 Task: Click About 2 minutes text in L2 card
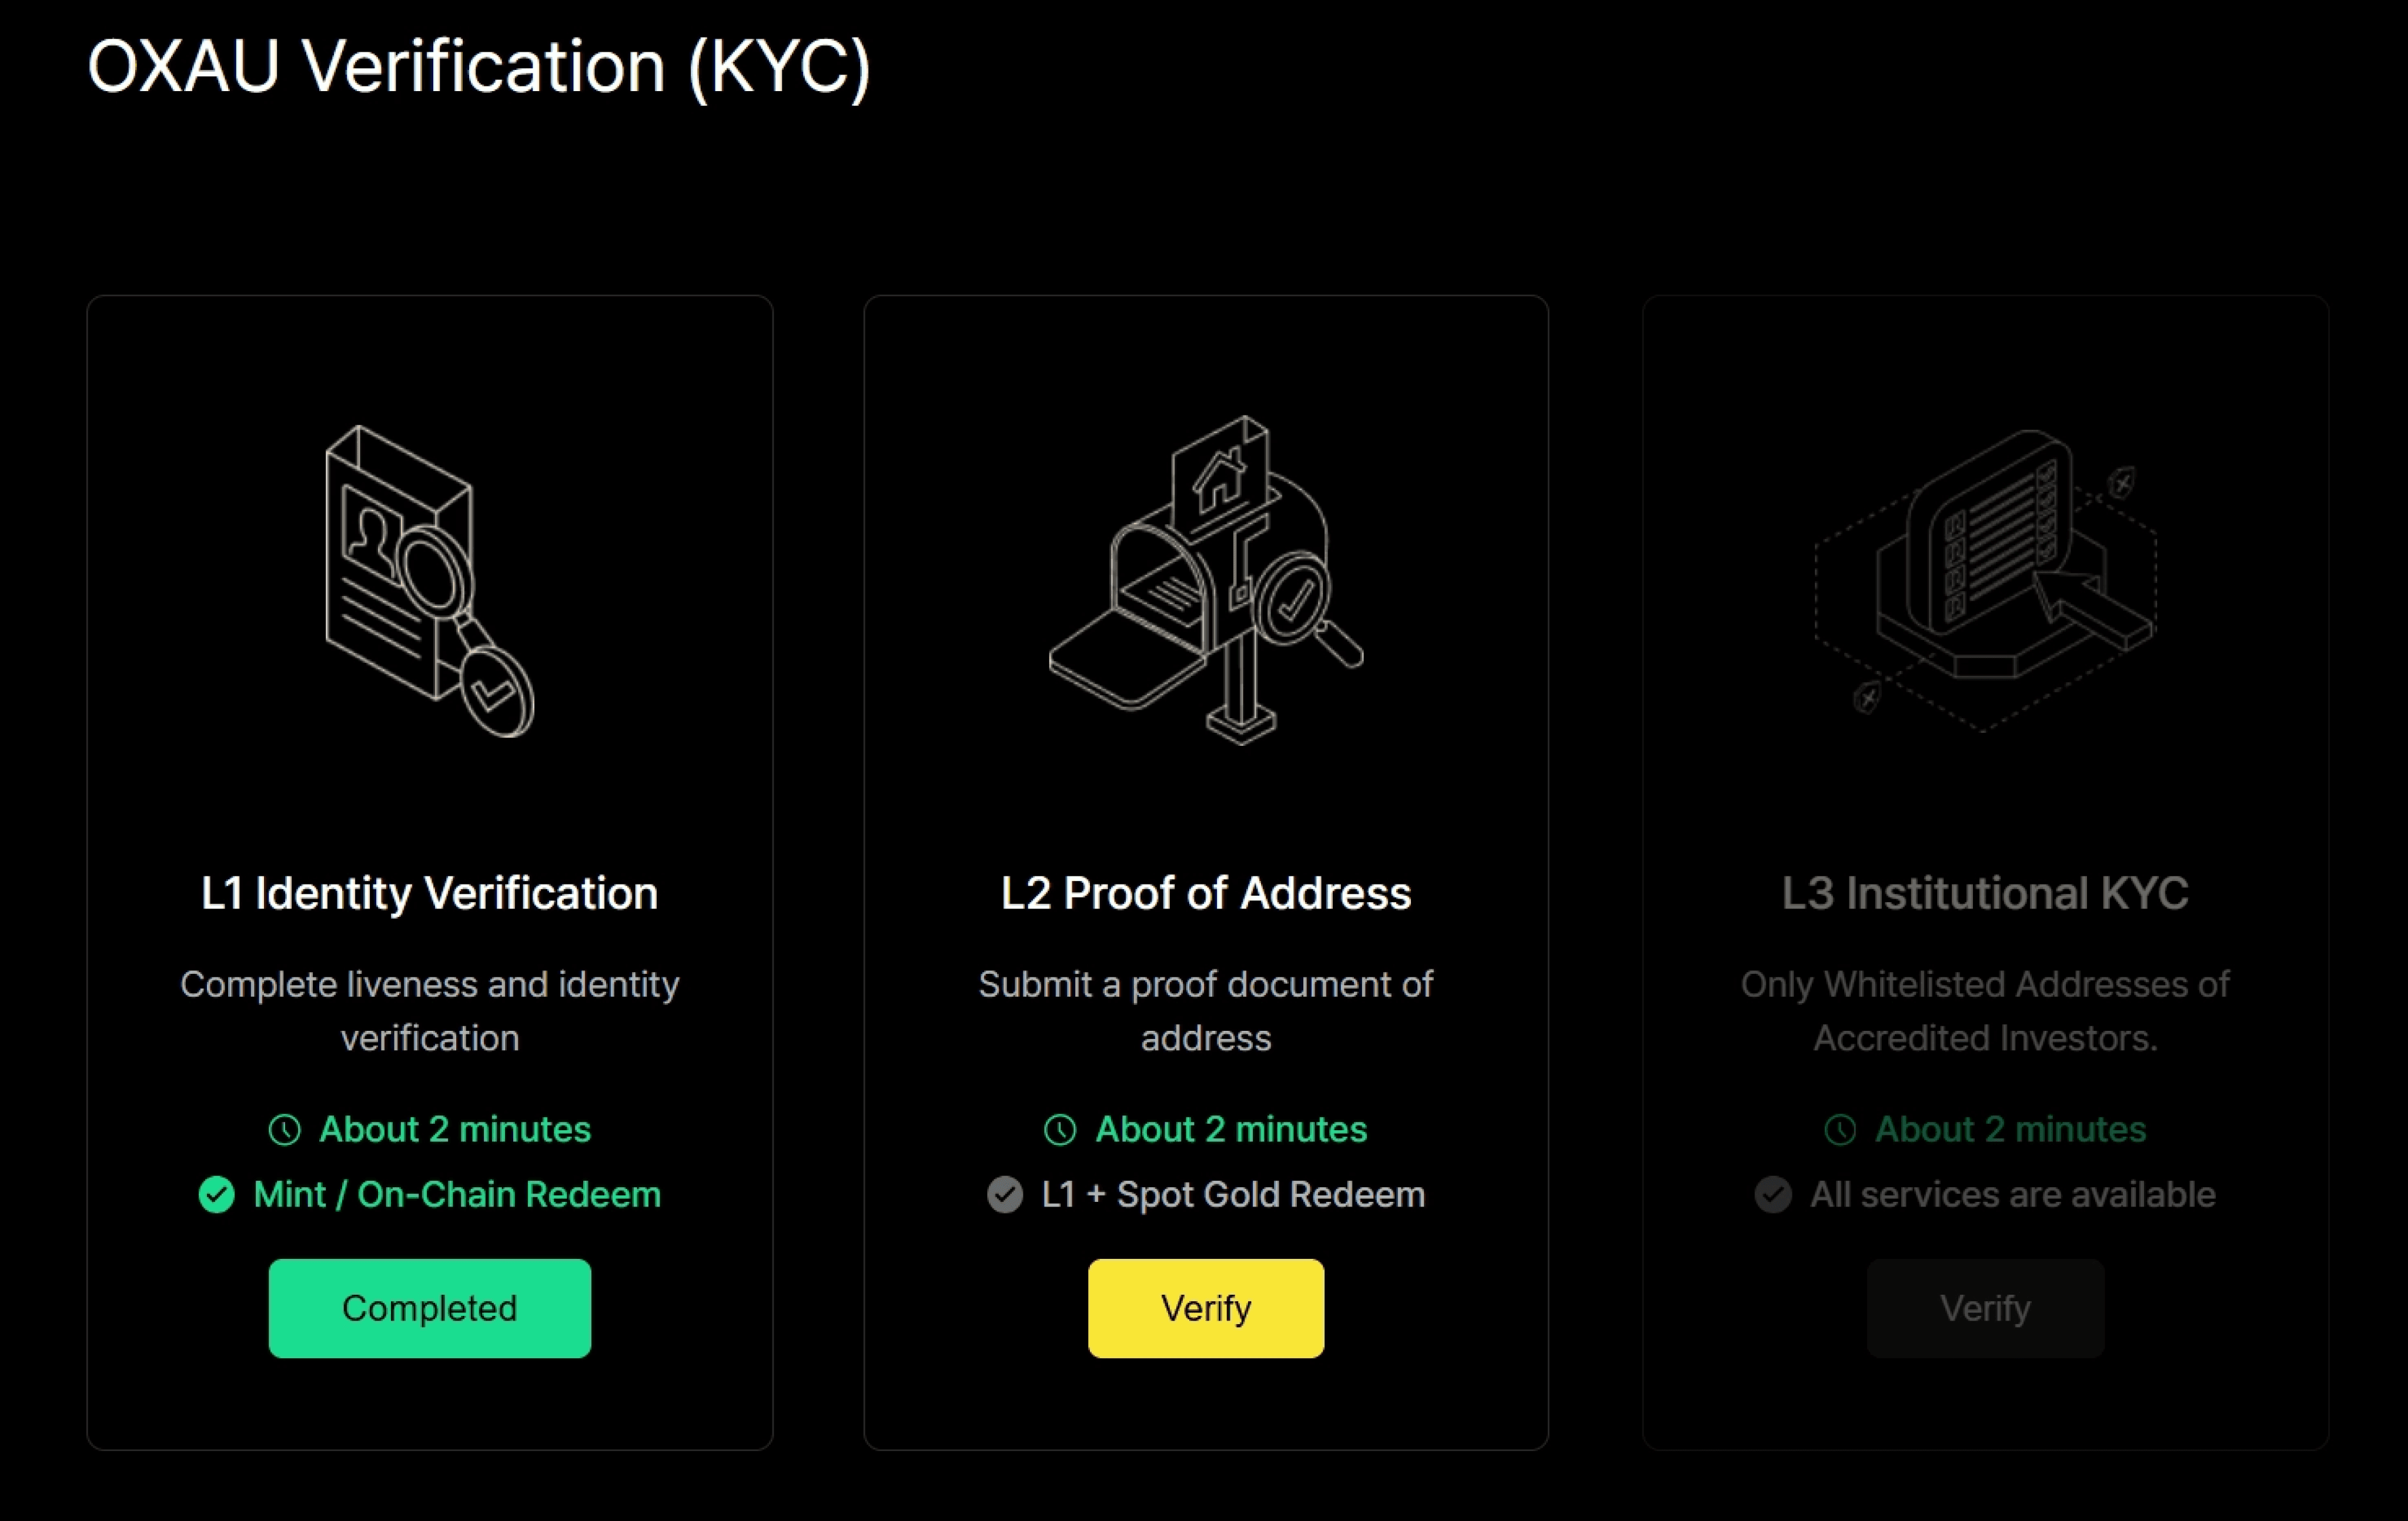coord(1231,1130)
